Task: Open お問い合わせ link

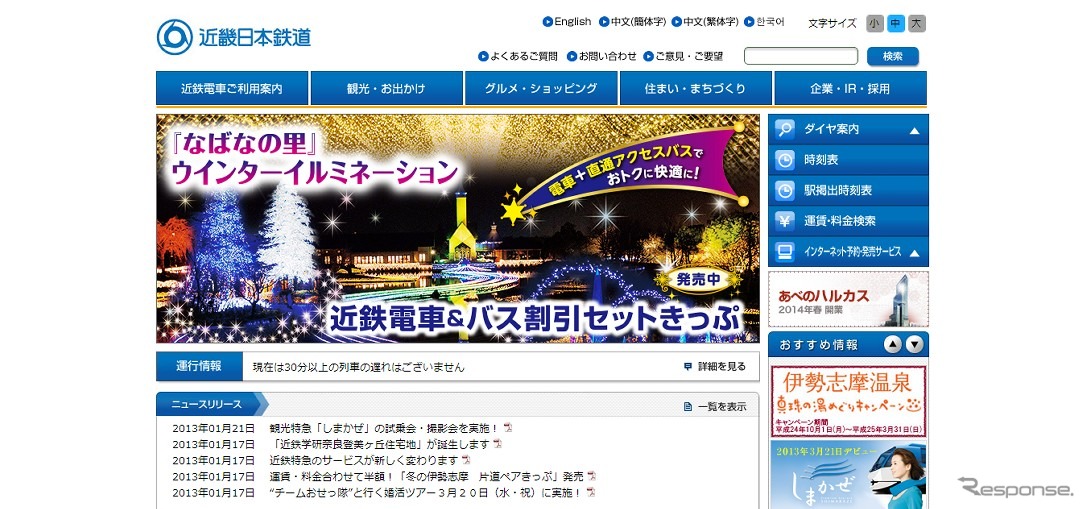Action: click(x=607, y=57)
